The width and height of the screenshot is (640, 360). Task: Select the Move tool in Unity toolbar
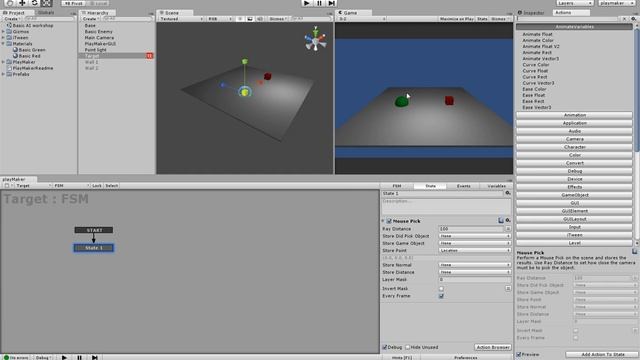22,3
